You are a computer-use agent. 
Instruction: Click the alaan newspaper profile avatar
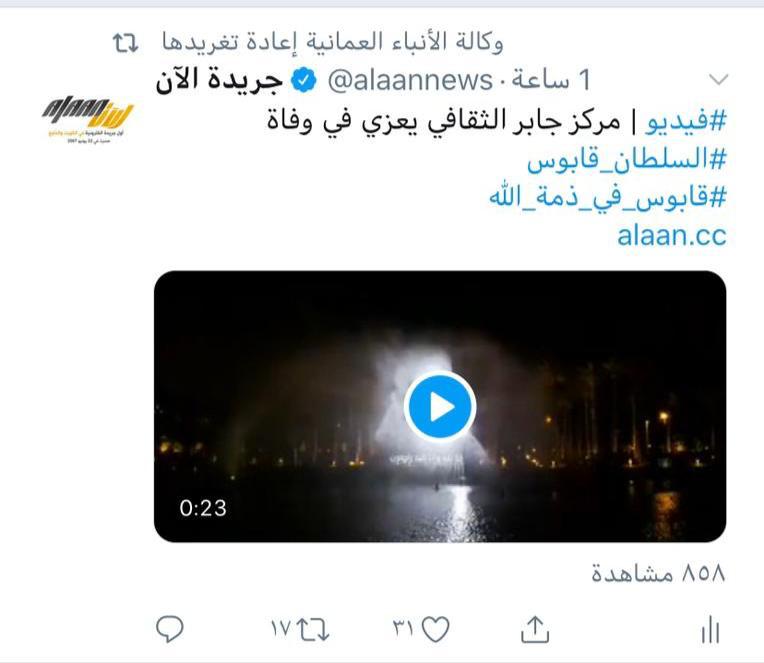[x=87, y=119]
